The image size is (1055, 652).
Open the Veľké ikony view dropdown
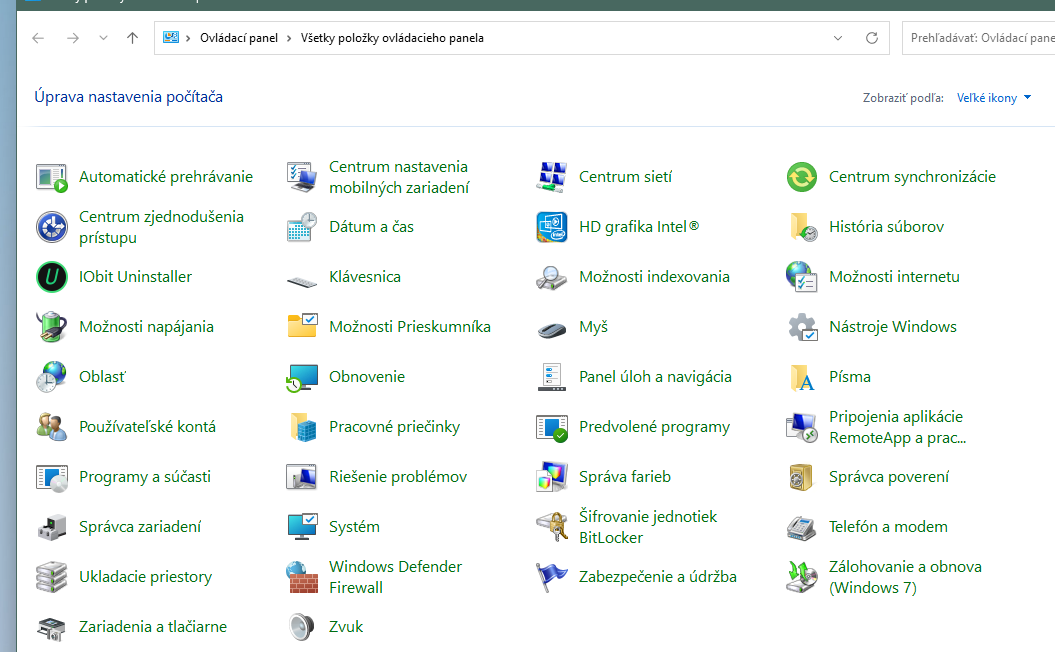[993, 97]
